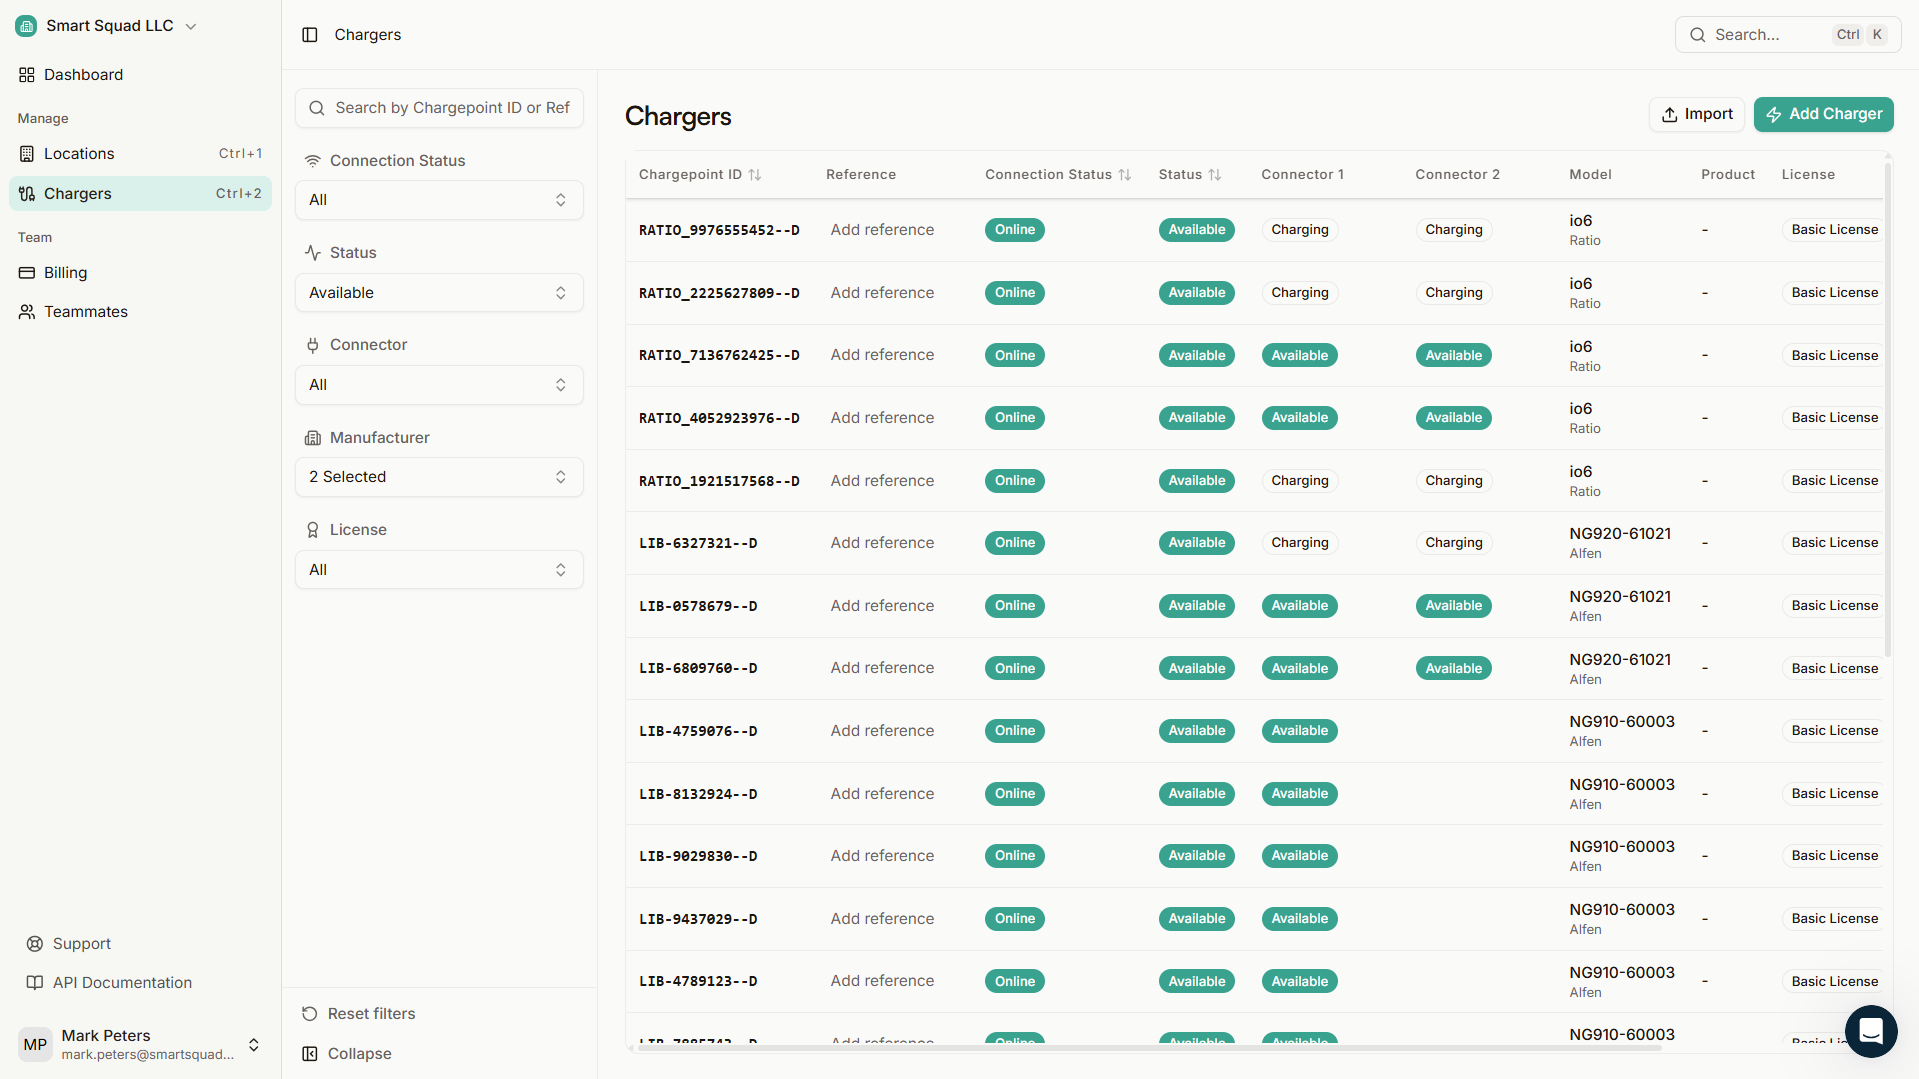Open the Billing section
1919x1079 pixels.
coord(65,272)
